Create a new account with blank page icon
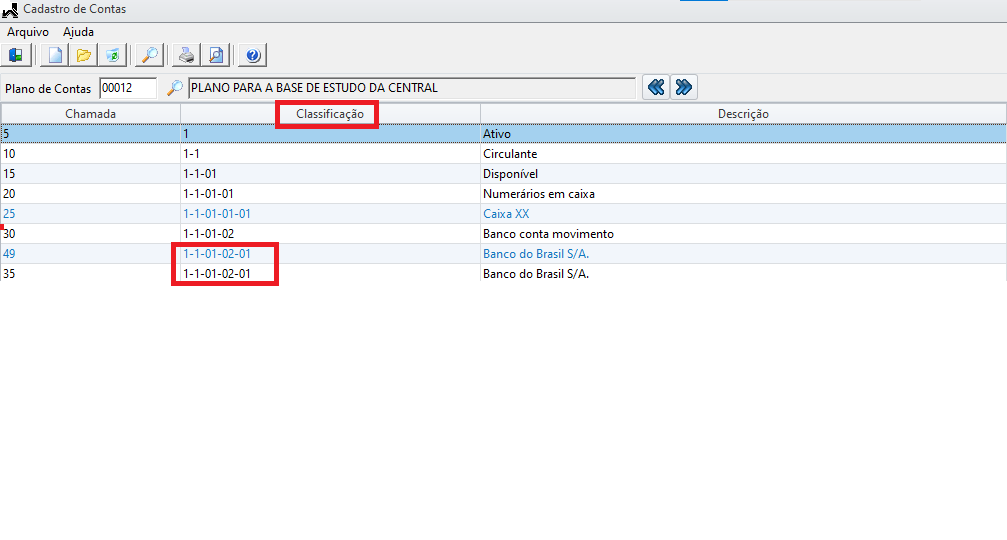This screenshot has width=1007, height=540. (x=55, y=55)
